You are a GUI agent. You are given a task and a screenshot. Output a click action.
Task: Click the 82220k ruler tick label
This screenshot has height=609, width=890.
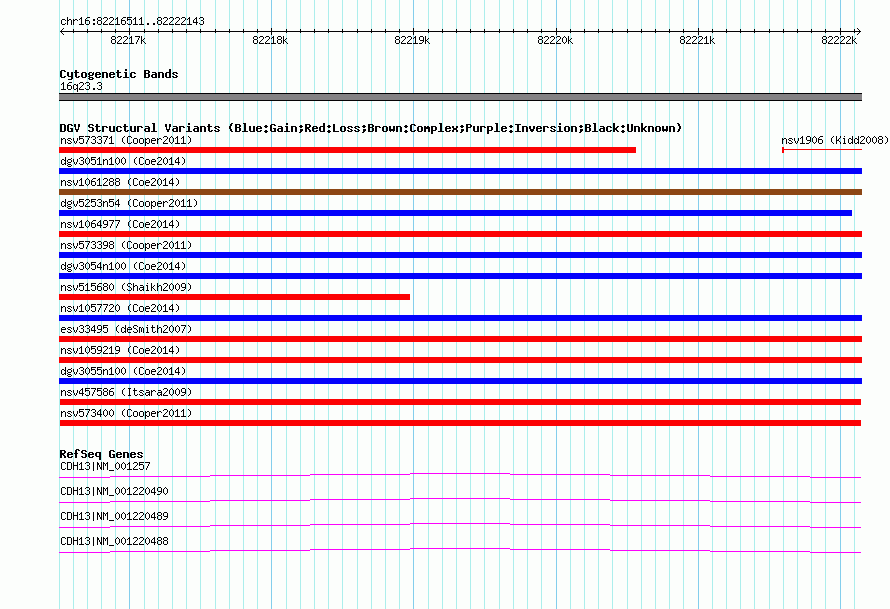pyautogui.click(x=555, y=40)
